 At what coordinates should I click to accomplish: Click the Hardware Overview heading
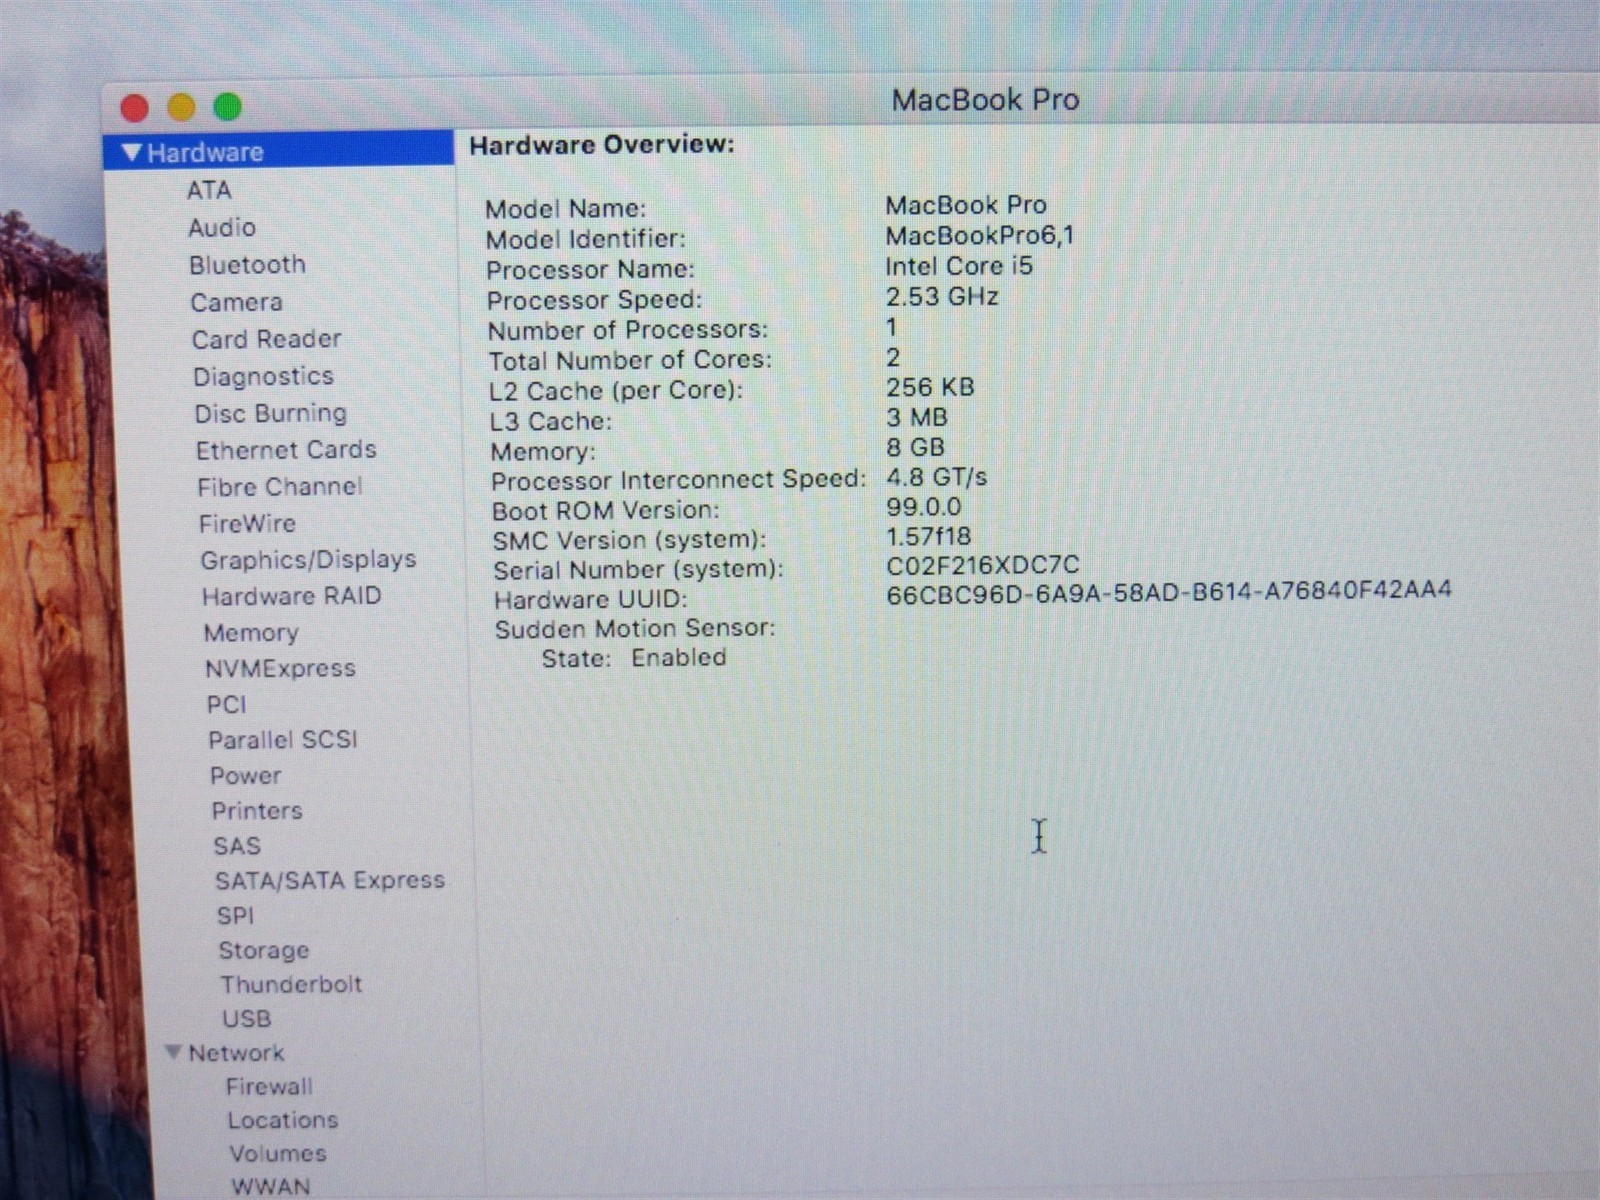click(x=602, y=145)
